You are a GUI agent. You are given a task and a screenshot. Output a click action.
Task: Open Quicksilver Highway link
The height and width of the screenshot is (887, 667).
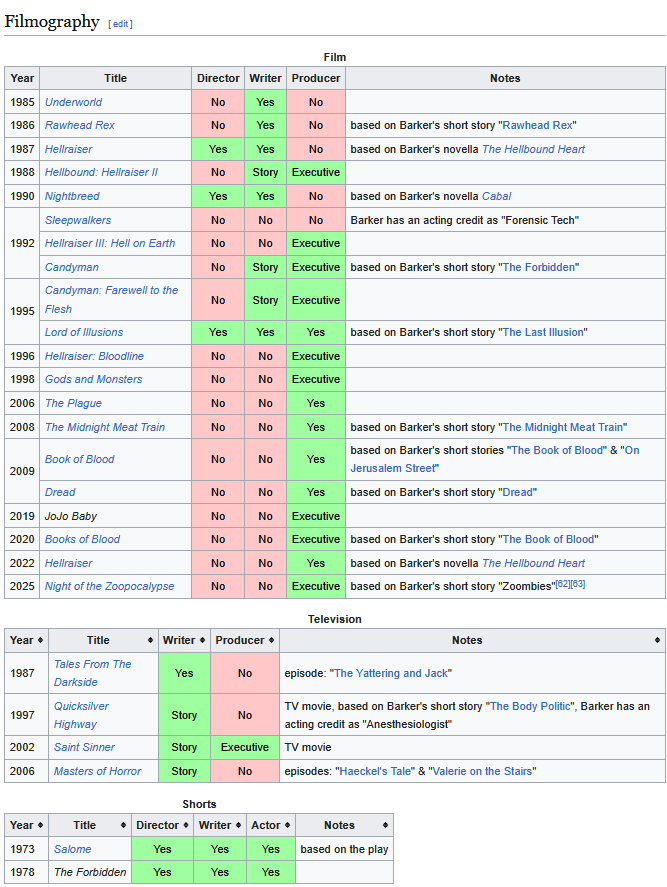pyautogui.click(x=81, y=715)
